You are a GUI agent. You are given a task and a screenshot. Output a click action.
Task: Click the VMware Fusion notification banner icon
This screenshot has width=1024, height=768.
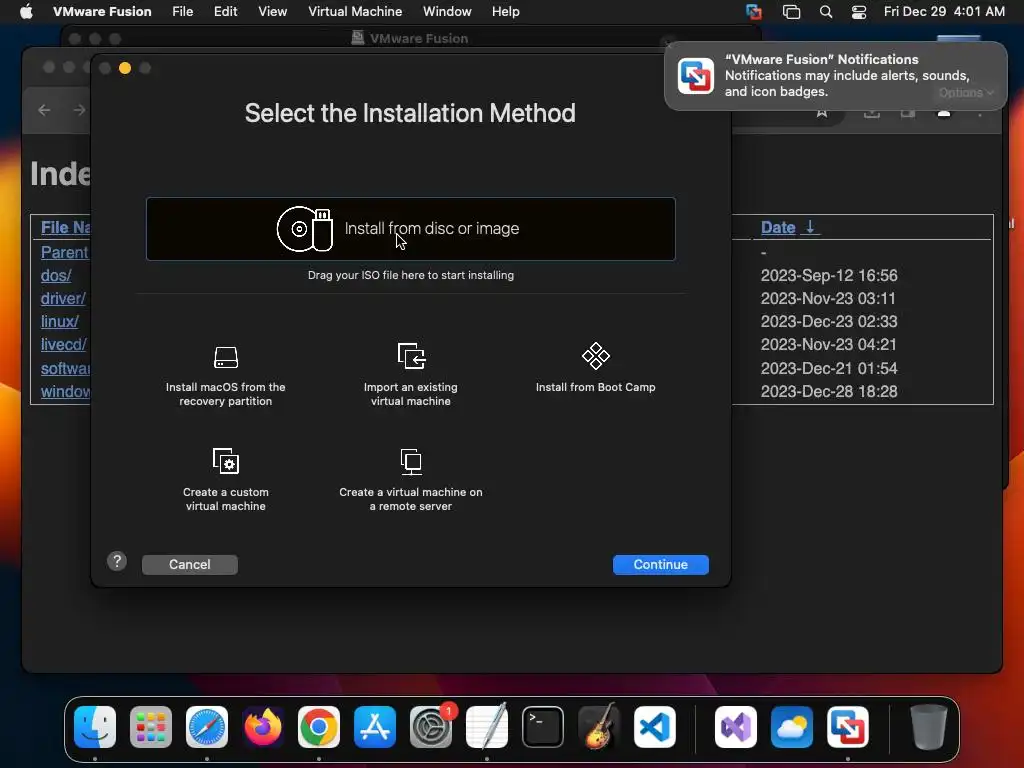coord(696,76)
